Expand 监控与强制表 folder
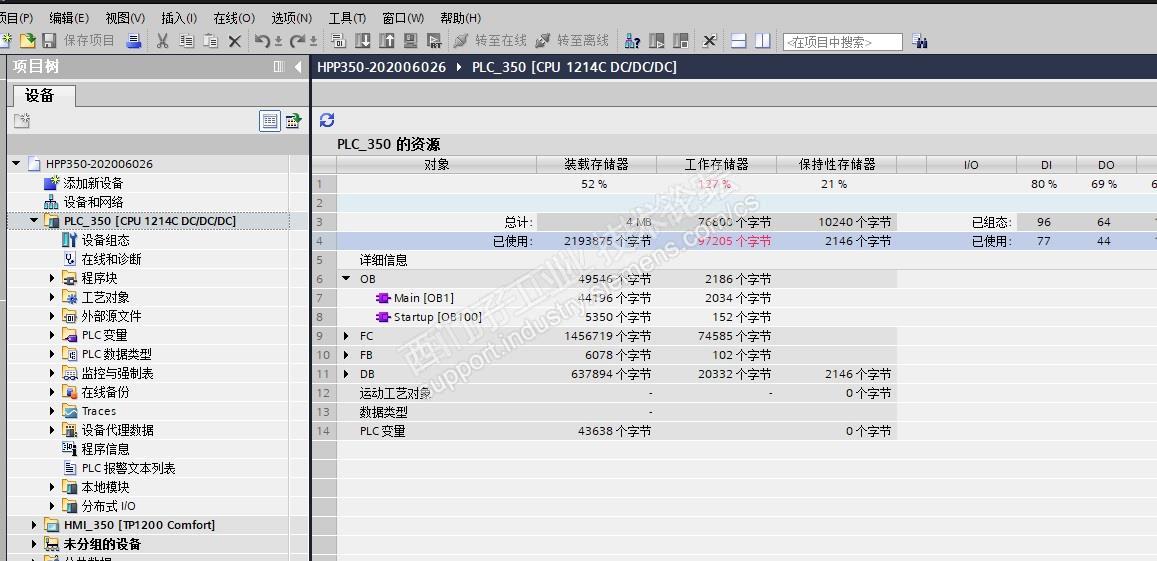 pyautogui.click(x=52, y=374)
